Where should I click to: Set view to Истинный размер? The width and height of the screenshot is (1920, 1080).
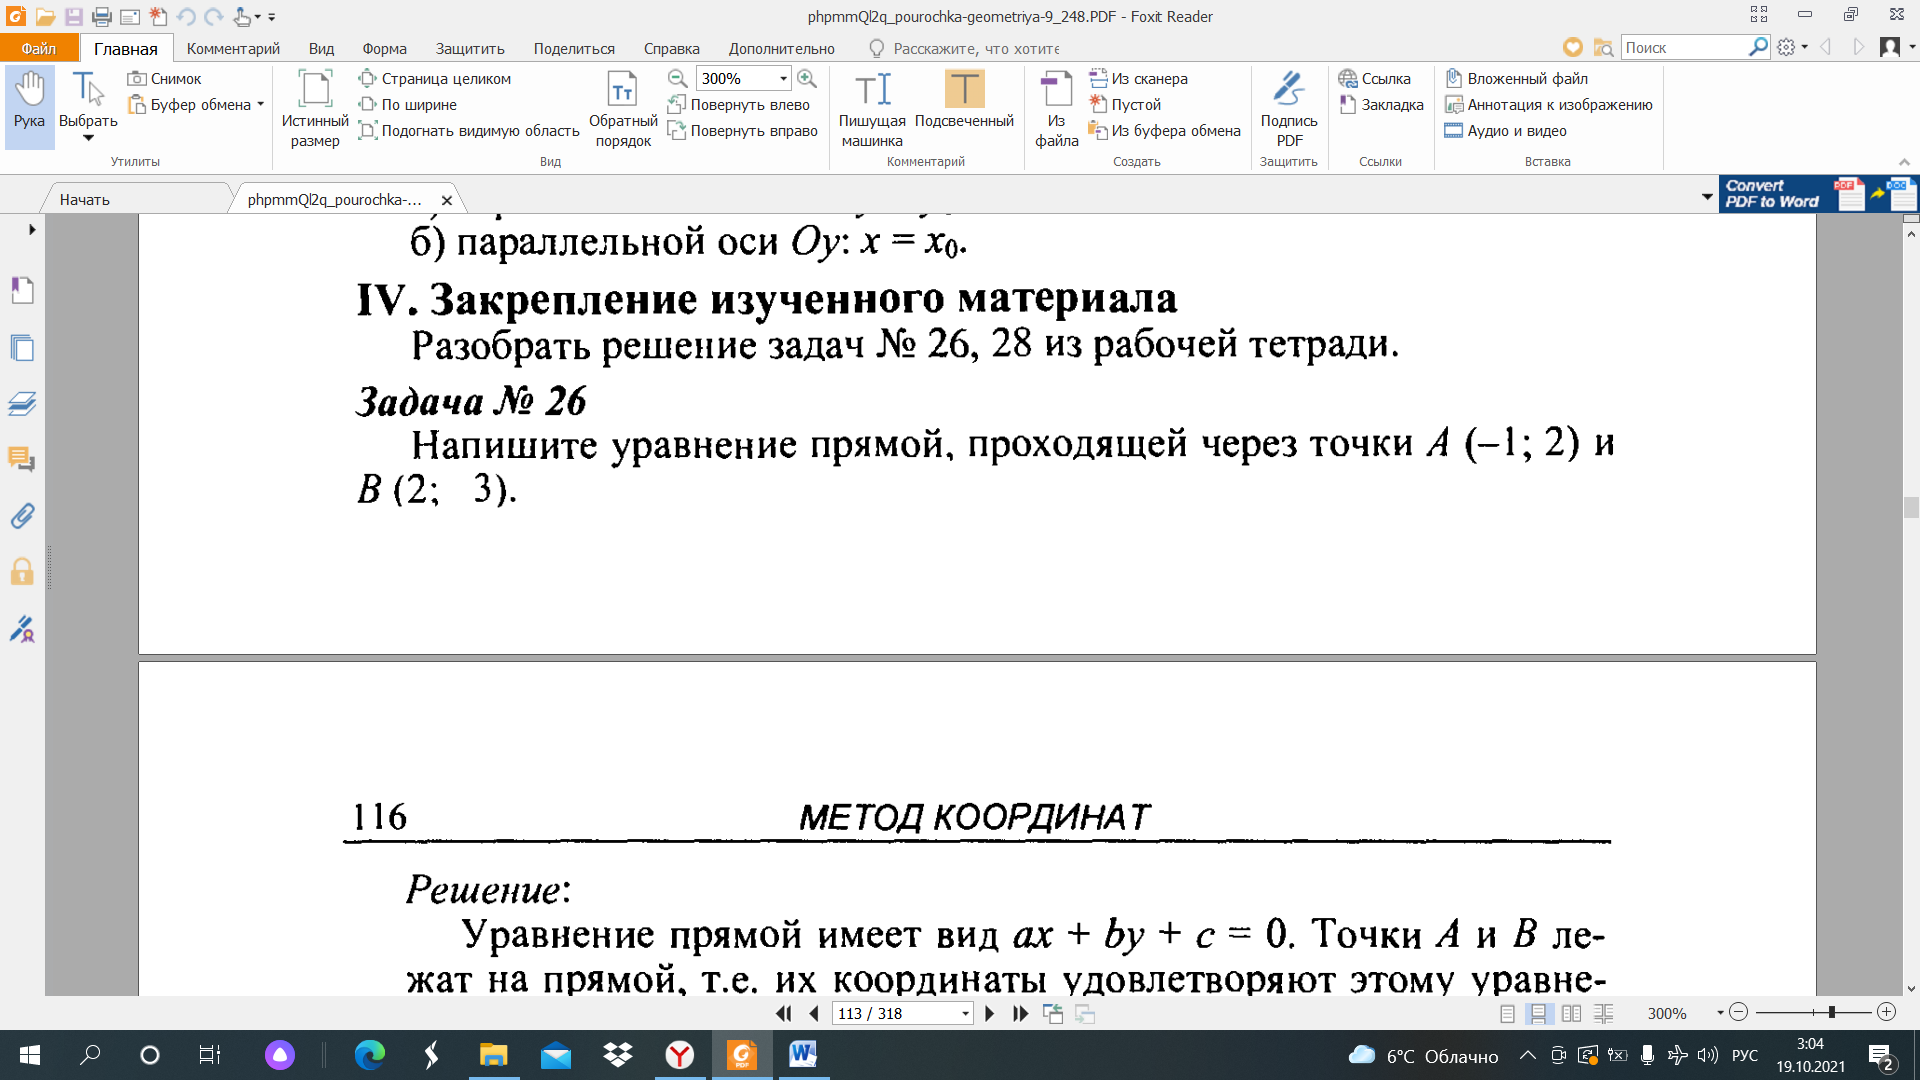point(315,109)
